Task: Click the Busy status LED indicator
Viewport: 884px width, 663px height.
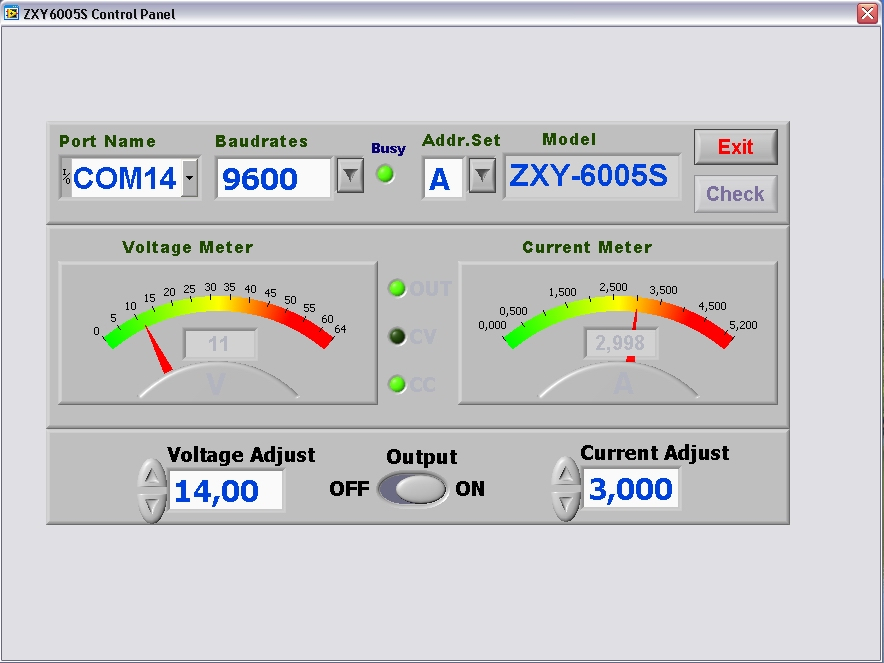Action: point(385,174)
